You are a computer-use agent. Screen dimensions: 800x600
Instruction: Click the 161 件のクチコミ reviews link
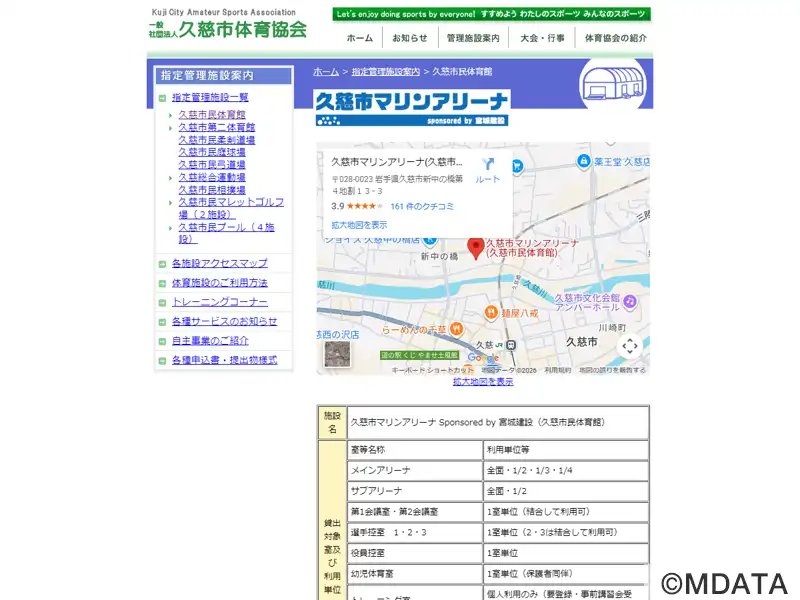422,206
